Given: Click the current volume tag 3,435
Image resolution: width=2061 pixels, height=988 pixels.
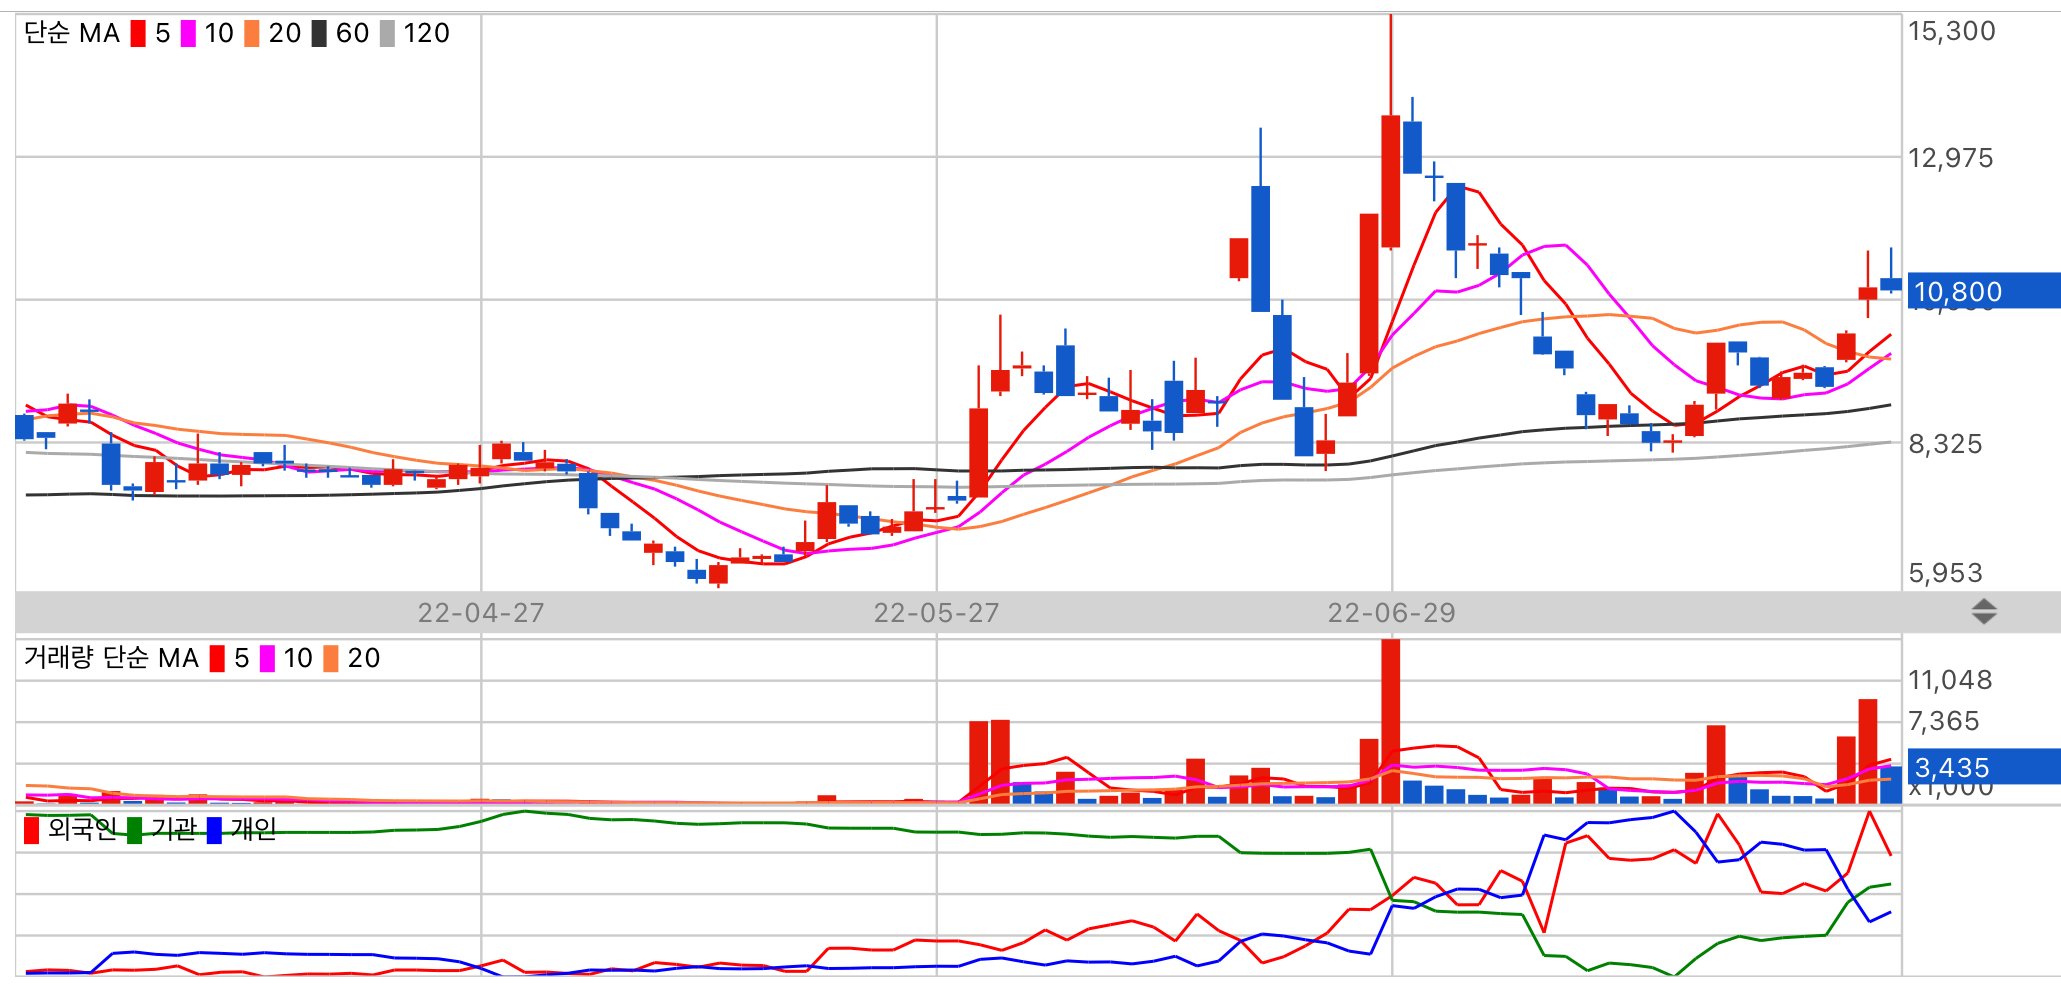Looking at the screenshot, I should pyautogui.click(x=1983, y=767).
